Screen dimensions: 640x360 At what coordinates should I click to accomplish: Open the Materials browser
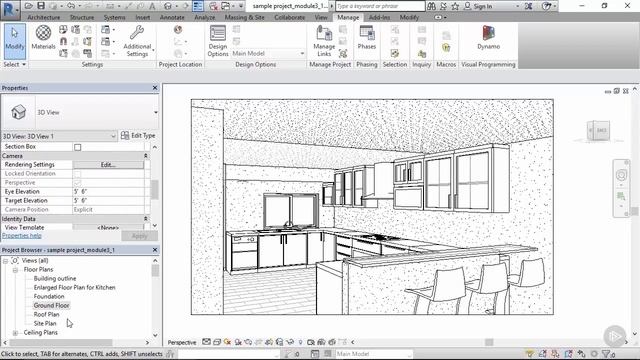tap(43, 37)
